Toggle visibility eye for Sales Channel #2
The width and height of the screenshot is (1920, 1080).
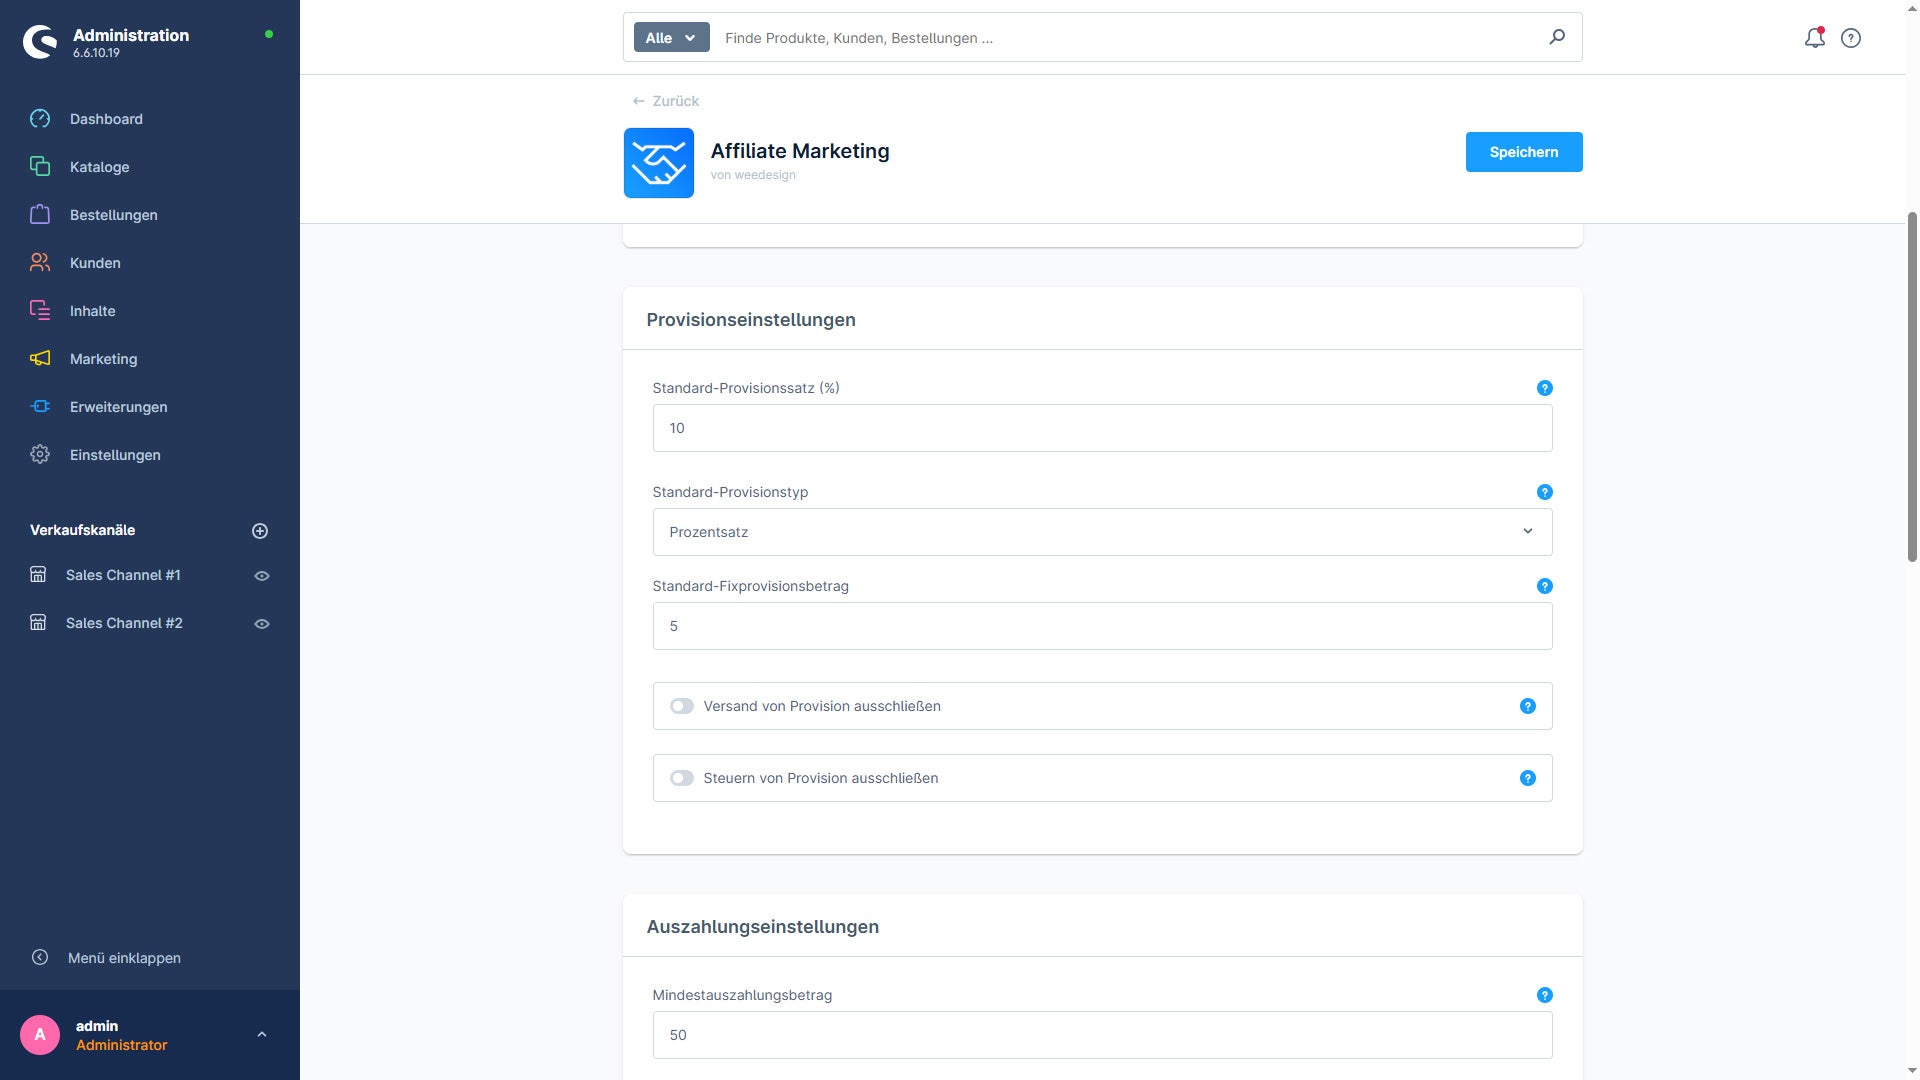(262, 624)
